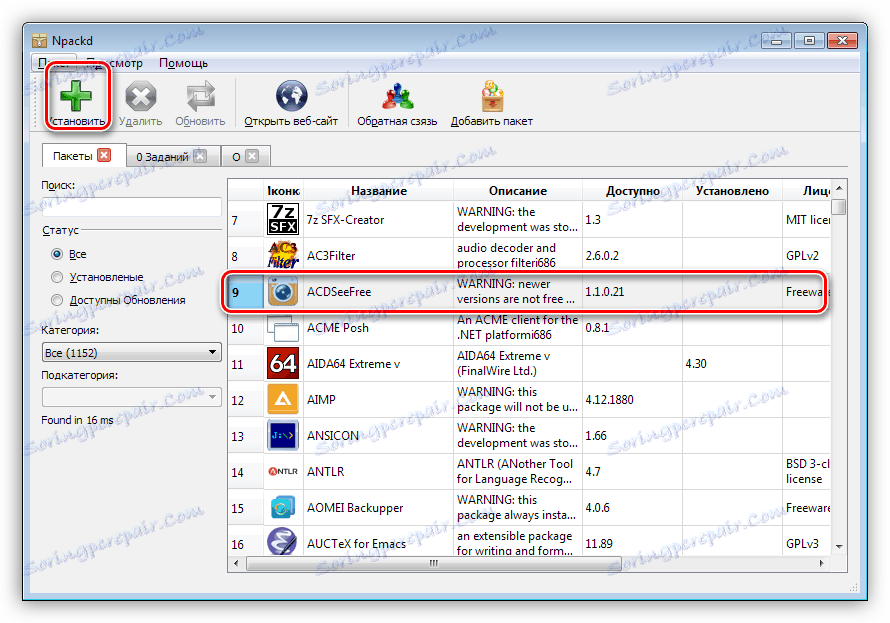Open the Категория dropdown Все (1152)

[x=131, y=352]
